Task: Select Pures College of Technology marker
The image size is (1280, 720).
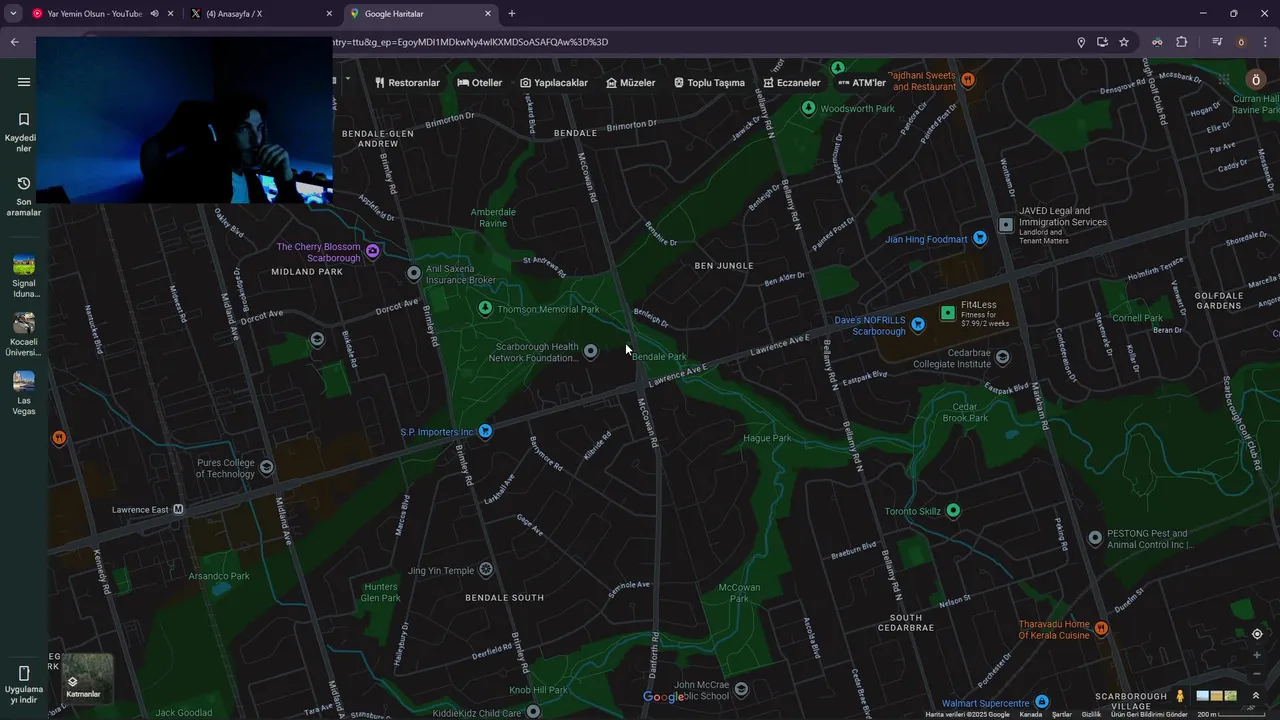Action: click(266, 467)
